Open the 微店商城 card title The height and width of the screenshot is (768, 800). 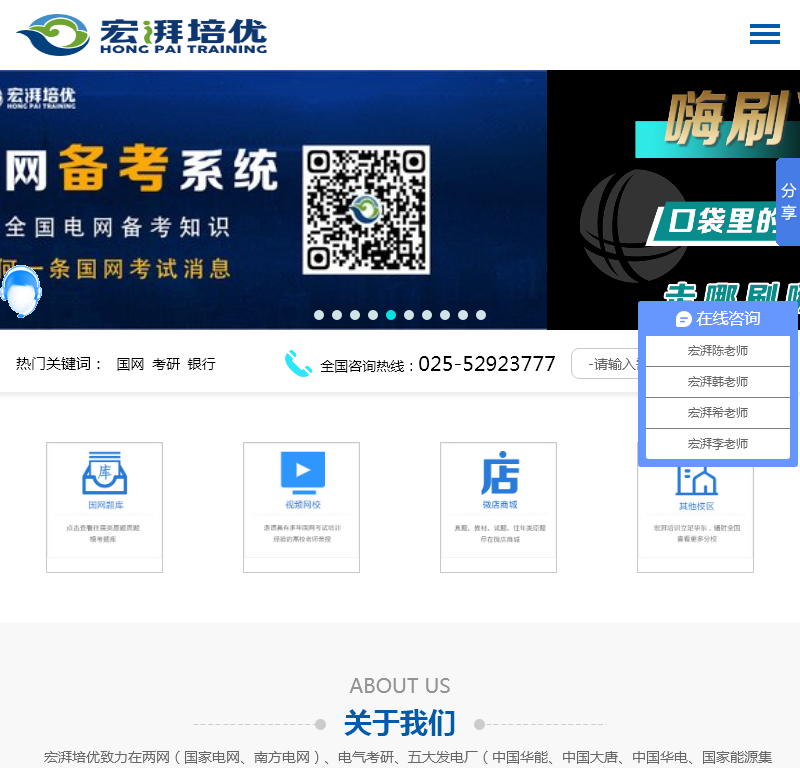tap(500, 505)
